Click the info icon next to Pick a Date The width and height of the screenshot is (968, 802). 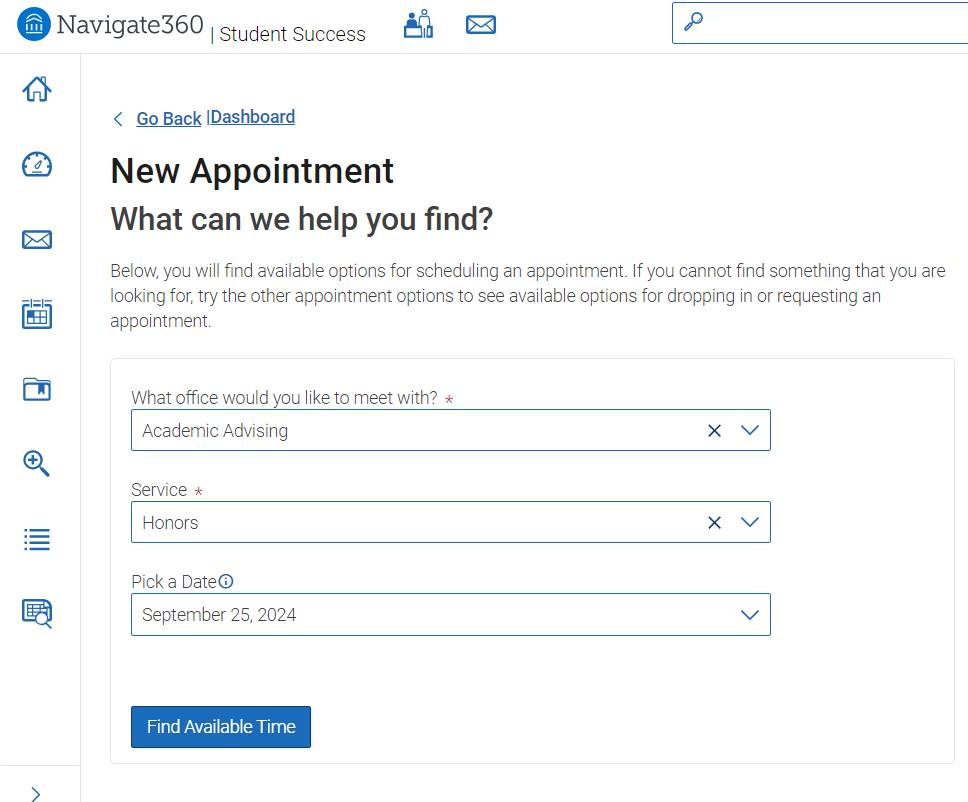tap(225, 580)
